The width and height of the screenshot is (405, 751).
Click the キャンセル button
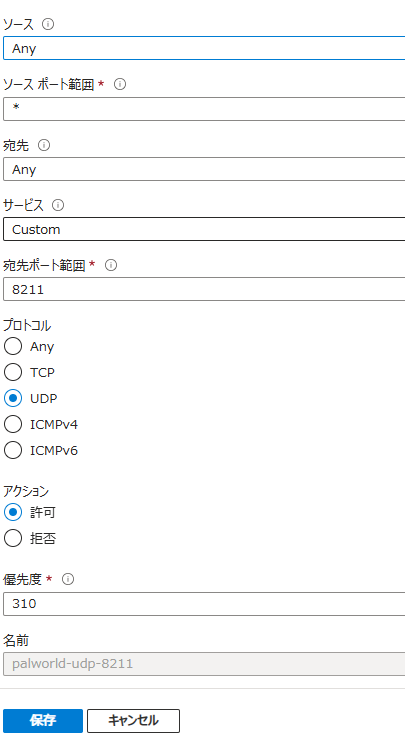(134, 721)
